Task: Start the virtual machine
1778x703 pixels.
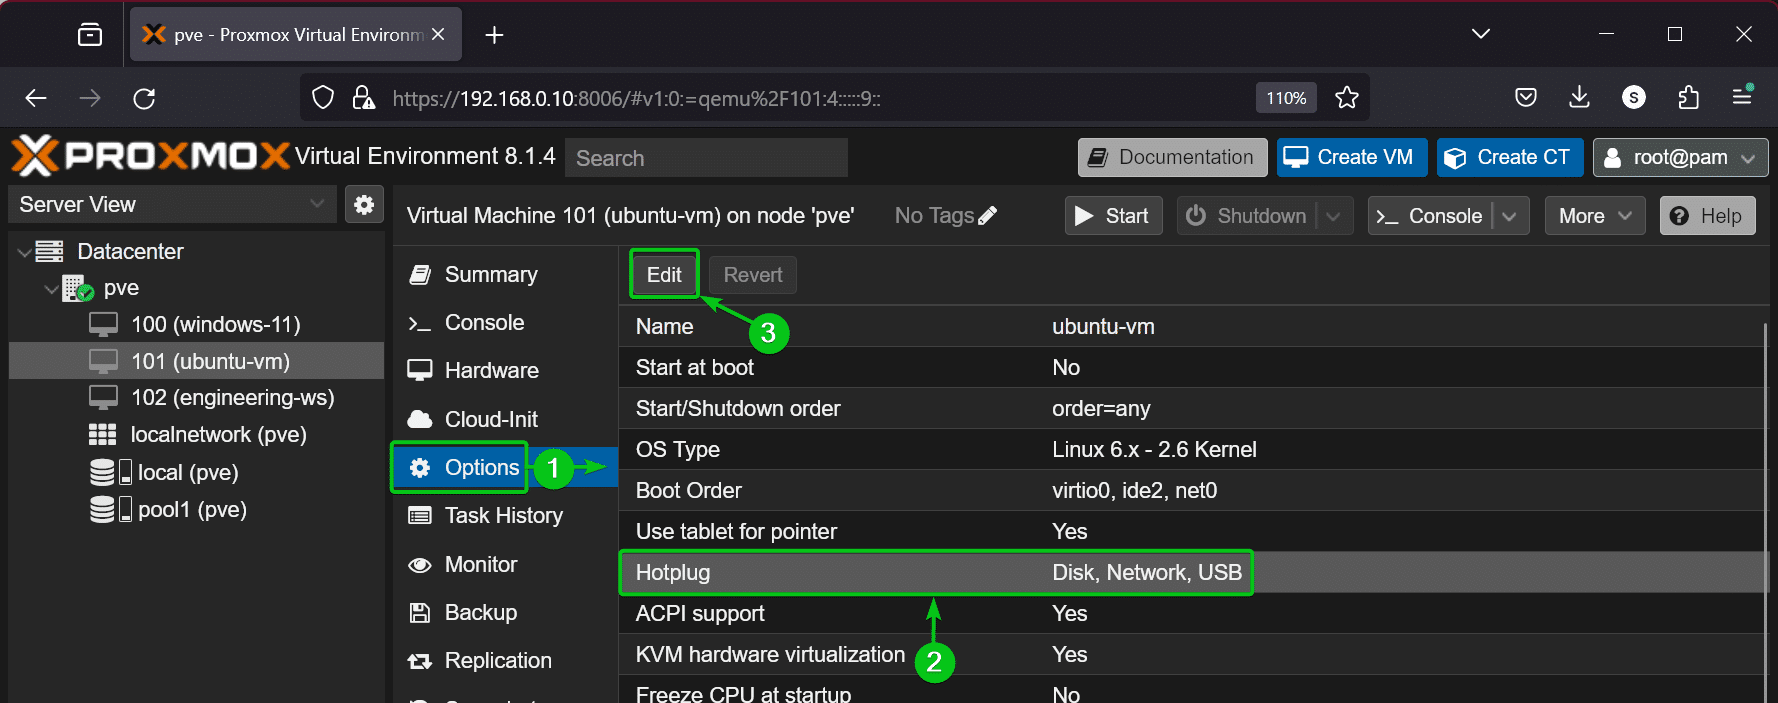Action: point(1113,216)
